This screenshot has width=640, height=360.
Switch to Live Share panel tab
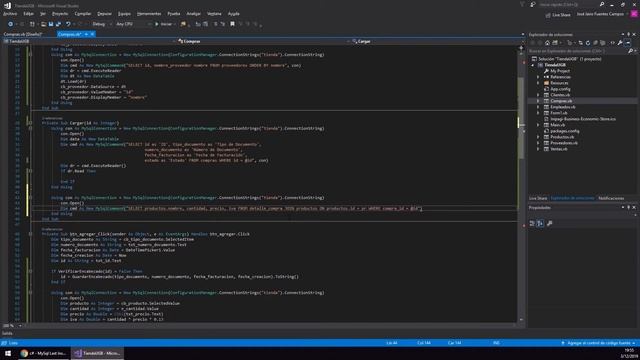[x=538, y=198]
